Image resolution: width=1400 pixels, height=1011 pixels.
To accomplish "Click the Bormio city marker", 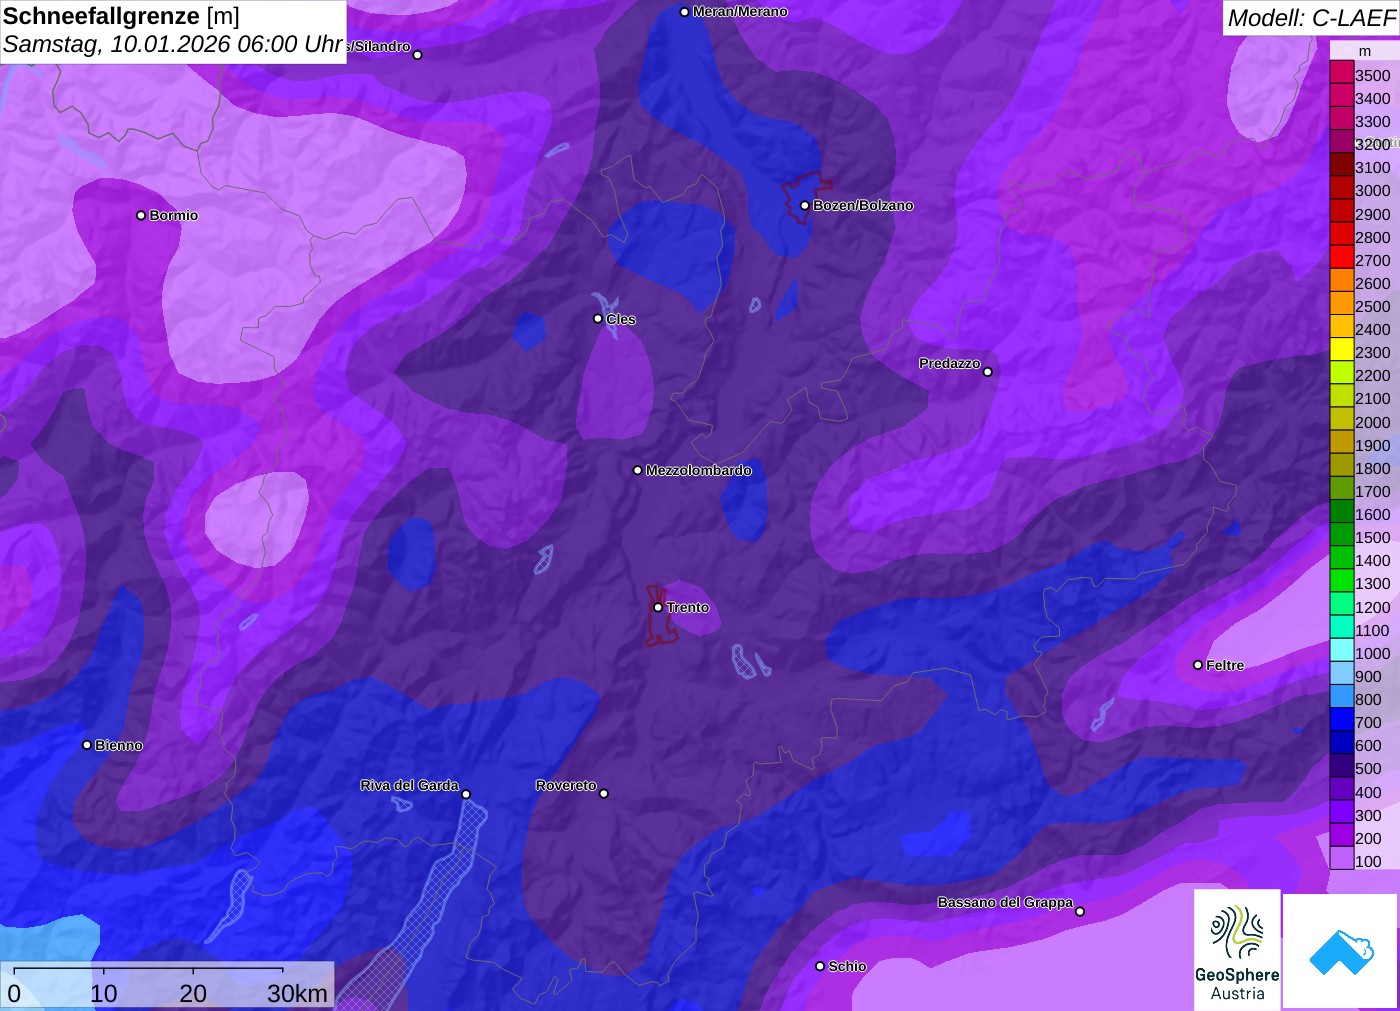I will (x=141, y=215).
